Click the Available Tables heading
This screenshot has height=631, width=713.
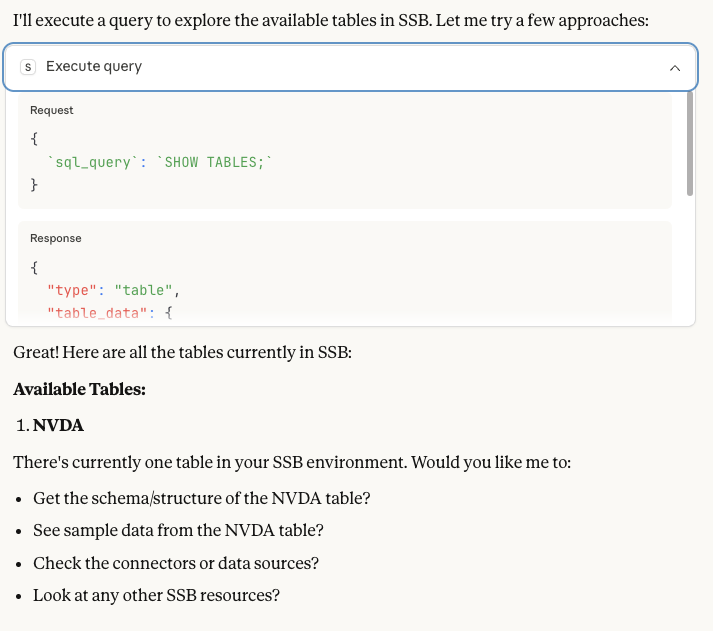[x=80, y=389]
